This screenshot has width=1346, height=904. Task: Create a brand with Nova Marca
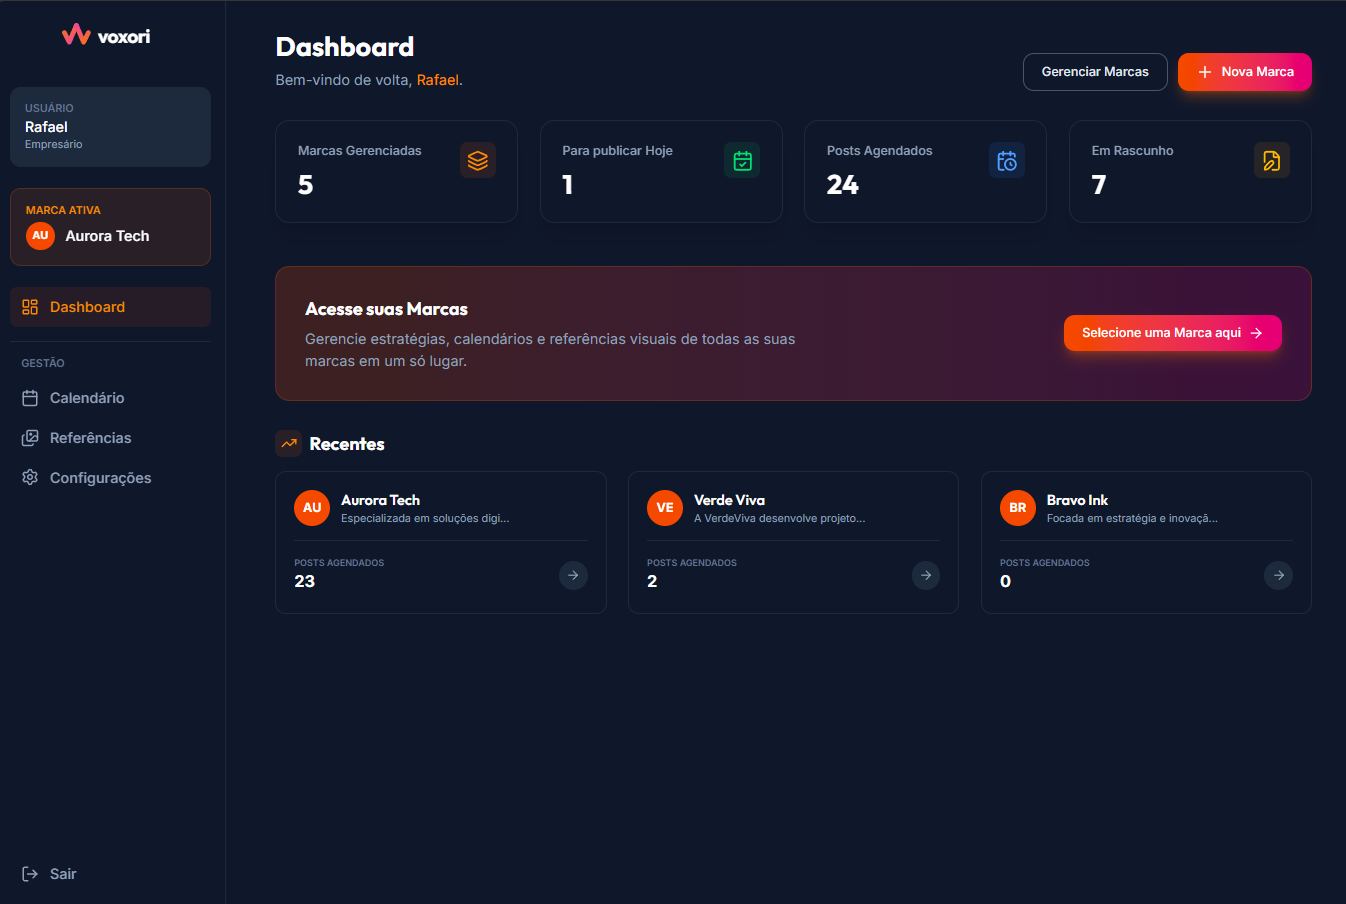coord(1244,72)
